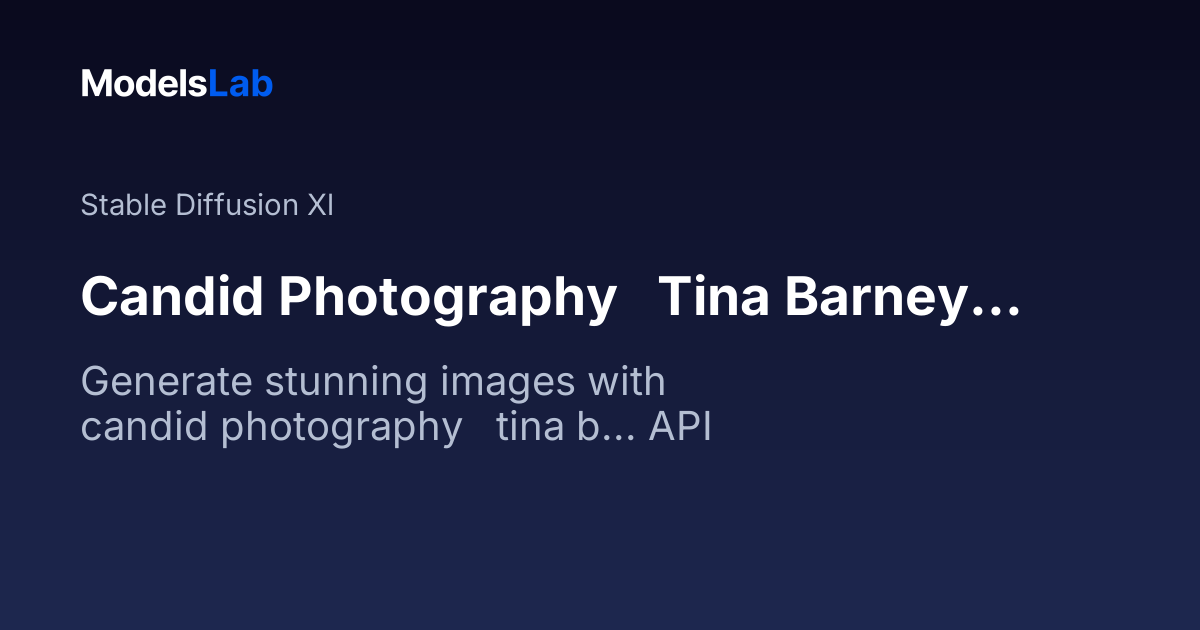Open the "Candid Photography Tina Barney…" title
Screen dimensions: 1200x630
(550, 297)
